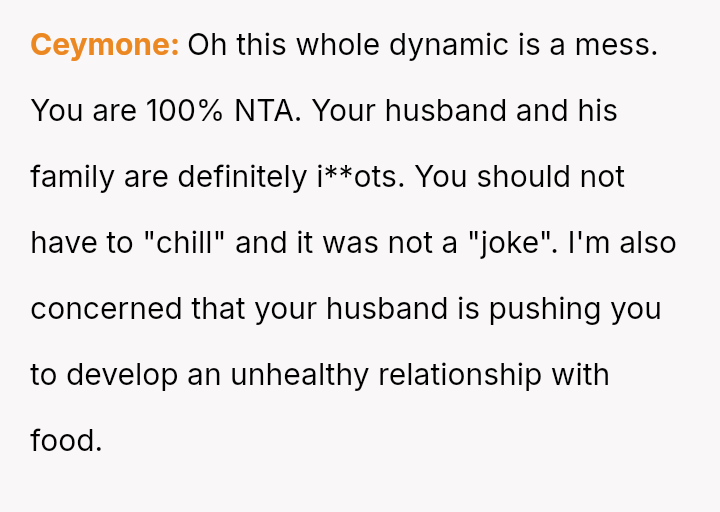Click the word "food" ending the comment
The width and height of the screenshot is (720, 512).
click(x=64, y=441)
